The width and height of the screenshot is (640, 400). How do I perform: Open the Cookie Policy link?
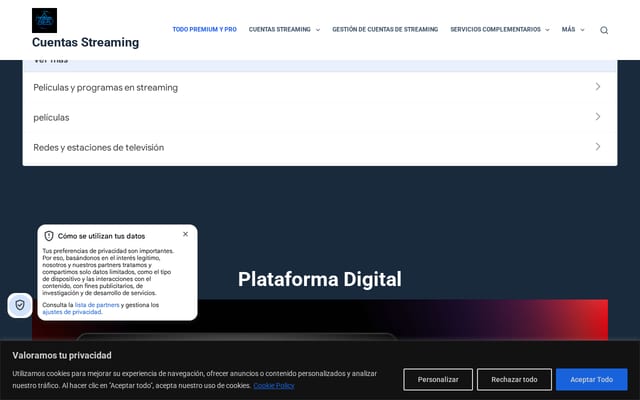(x=273, y=386)
